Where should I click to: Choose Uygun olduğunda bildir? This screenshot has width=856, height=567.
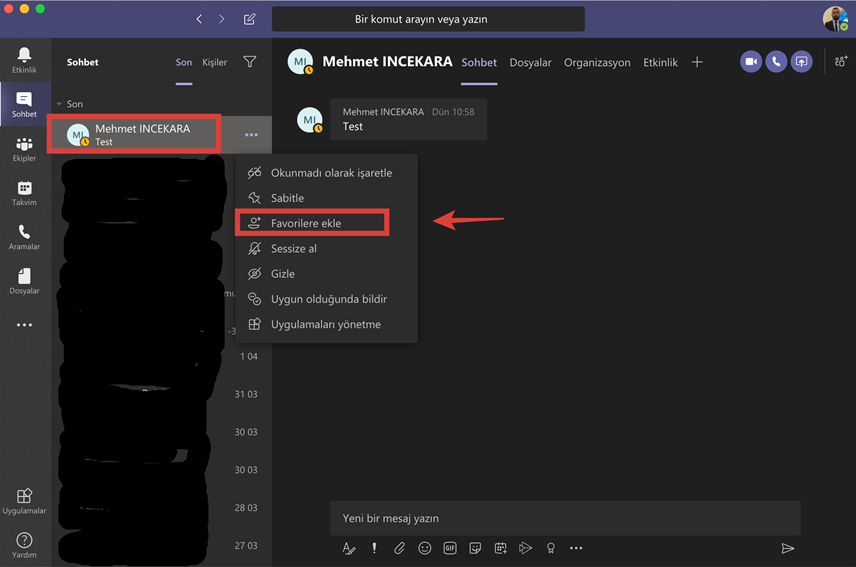[326, 299]
